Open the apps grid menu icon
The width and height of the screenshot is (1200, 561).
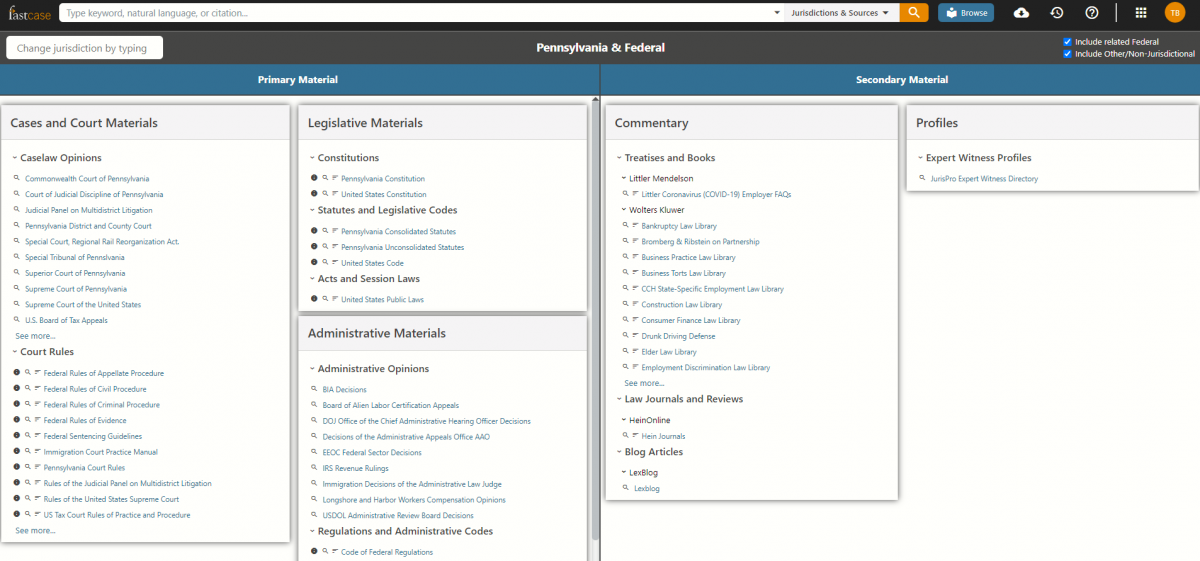[1141, 13]
